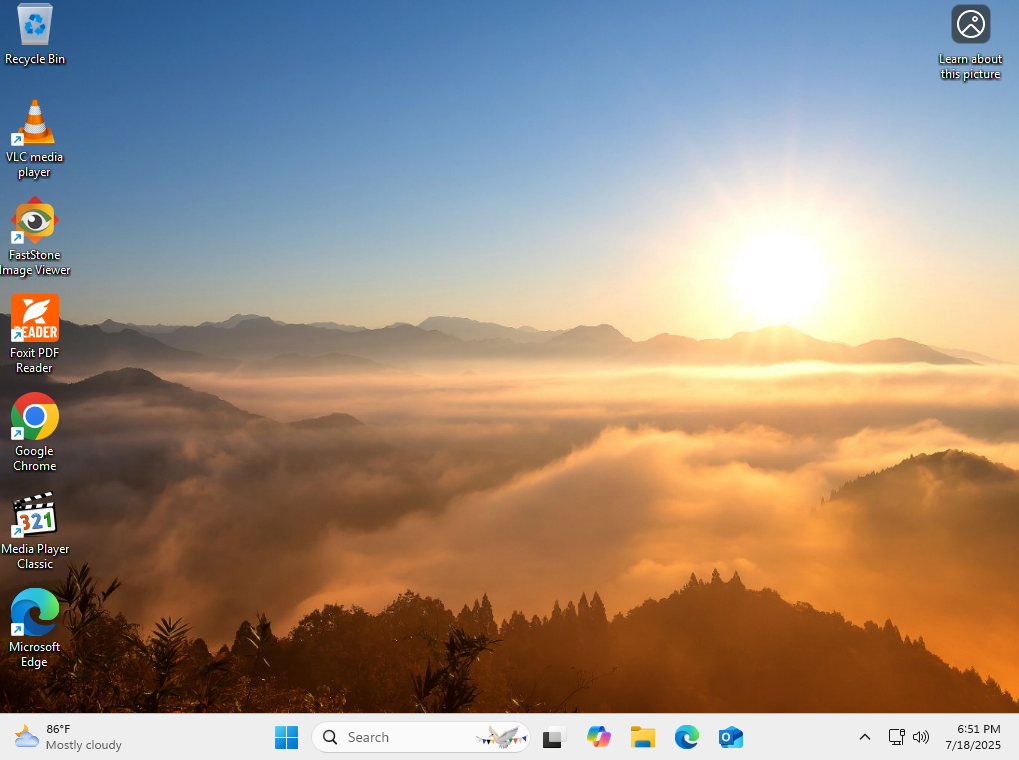This screenshot has width=1019, height=760.
Task: Select the Foxit PDF Reader shortcut
Action: tap(34, 334)
